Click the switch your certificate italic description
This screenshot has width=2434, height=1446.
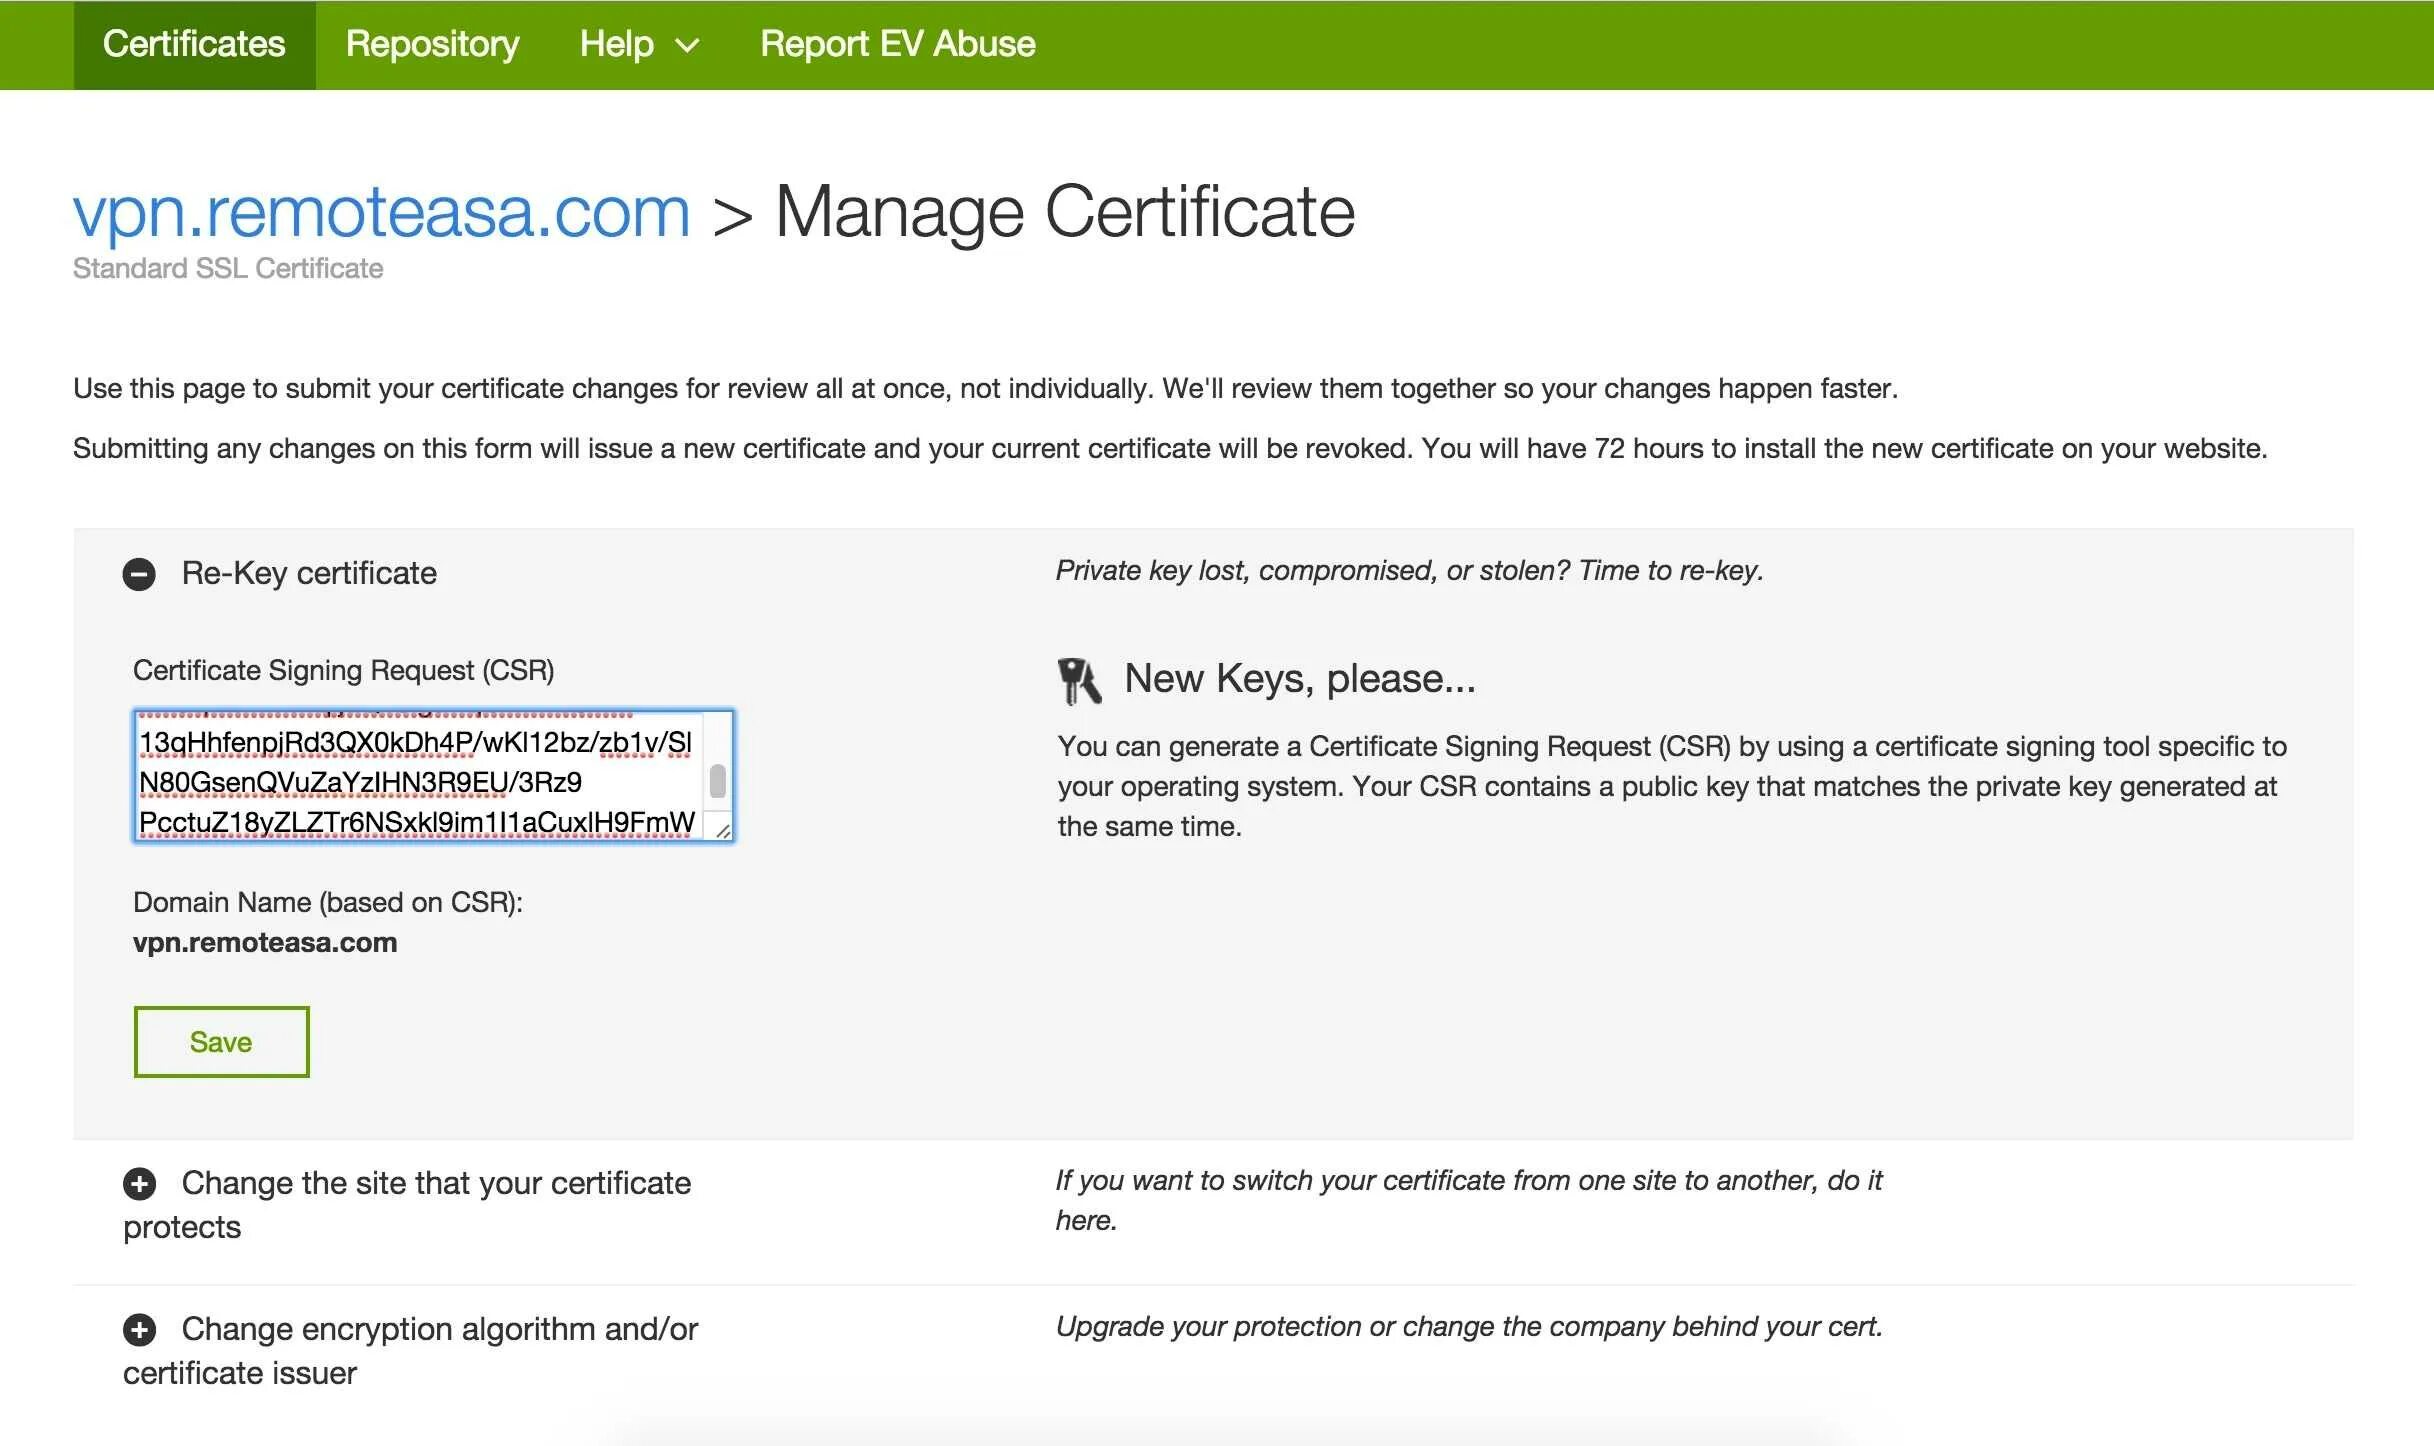pyautogui.click(x=1469, y=1200)
